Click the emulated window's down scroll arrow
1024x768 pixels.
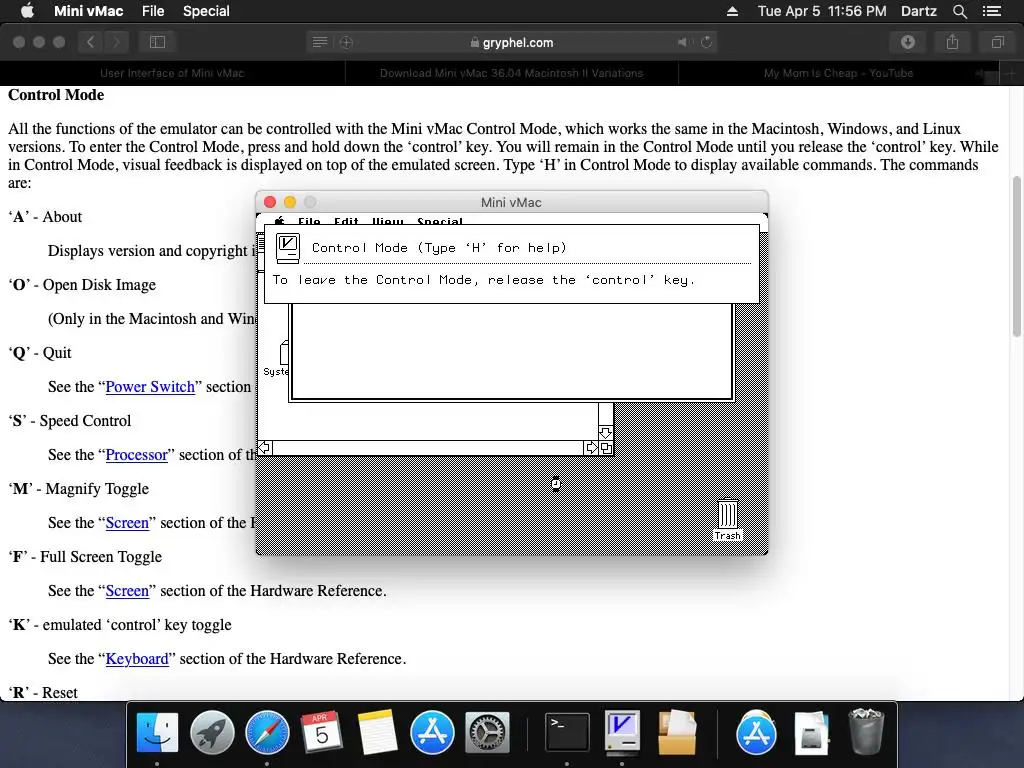coord(605,432)
